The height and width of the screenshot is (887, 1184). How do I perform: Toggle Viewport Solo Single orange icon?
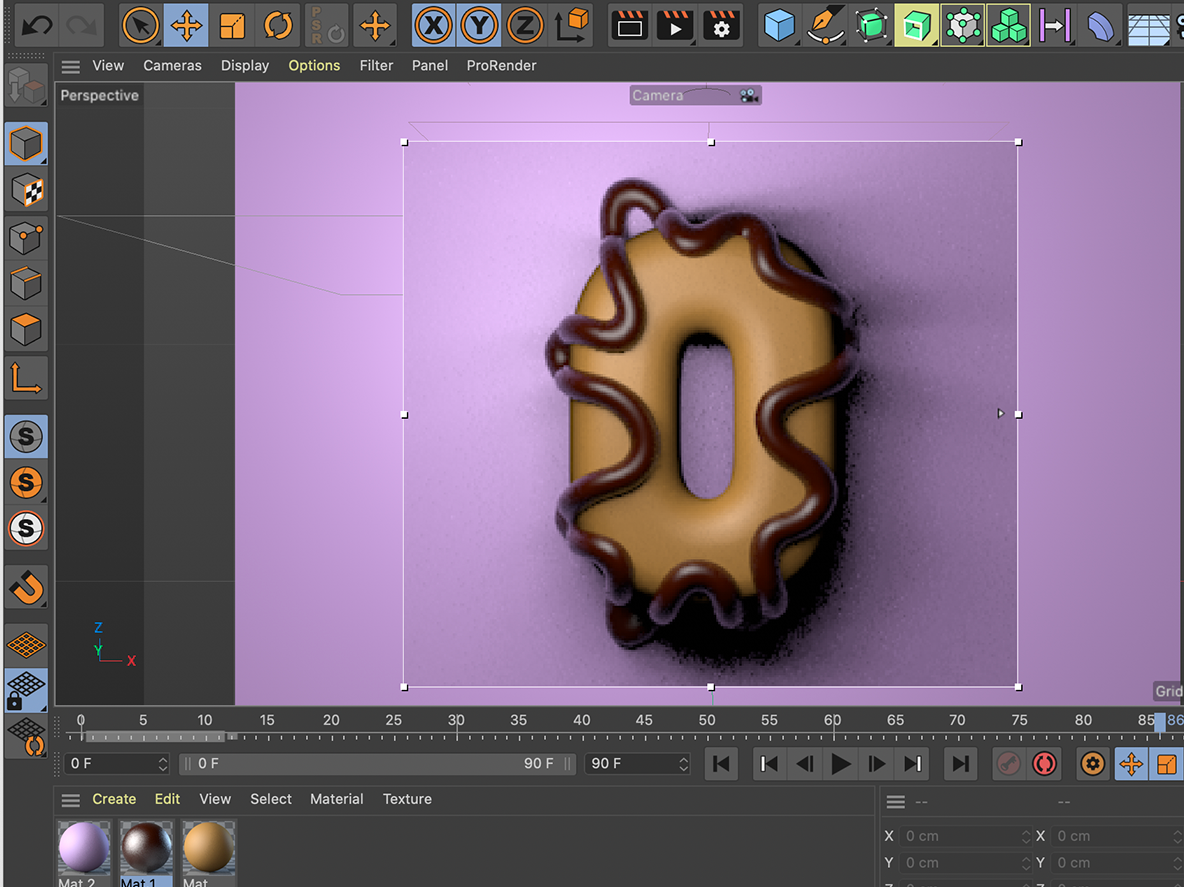tap(26, 482)
